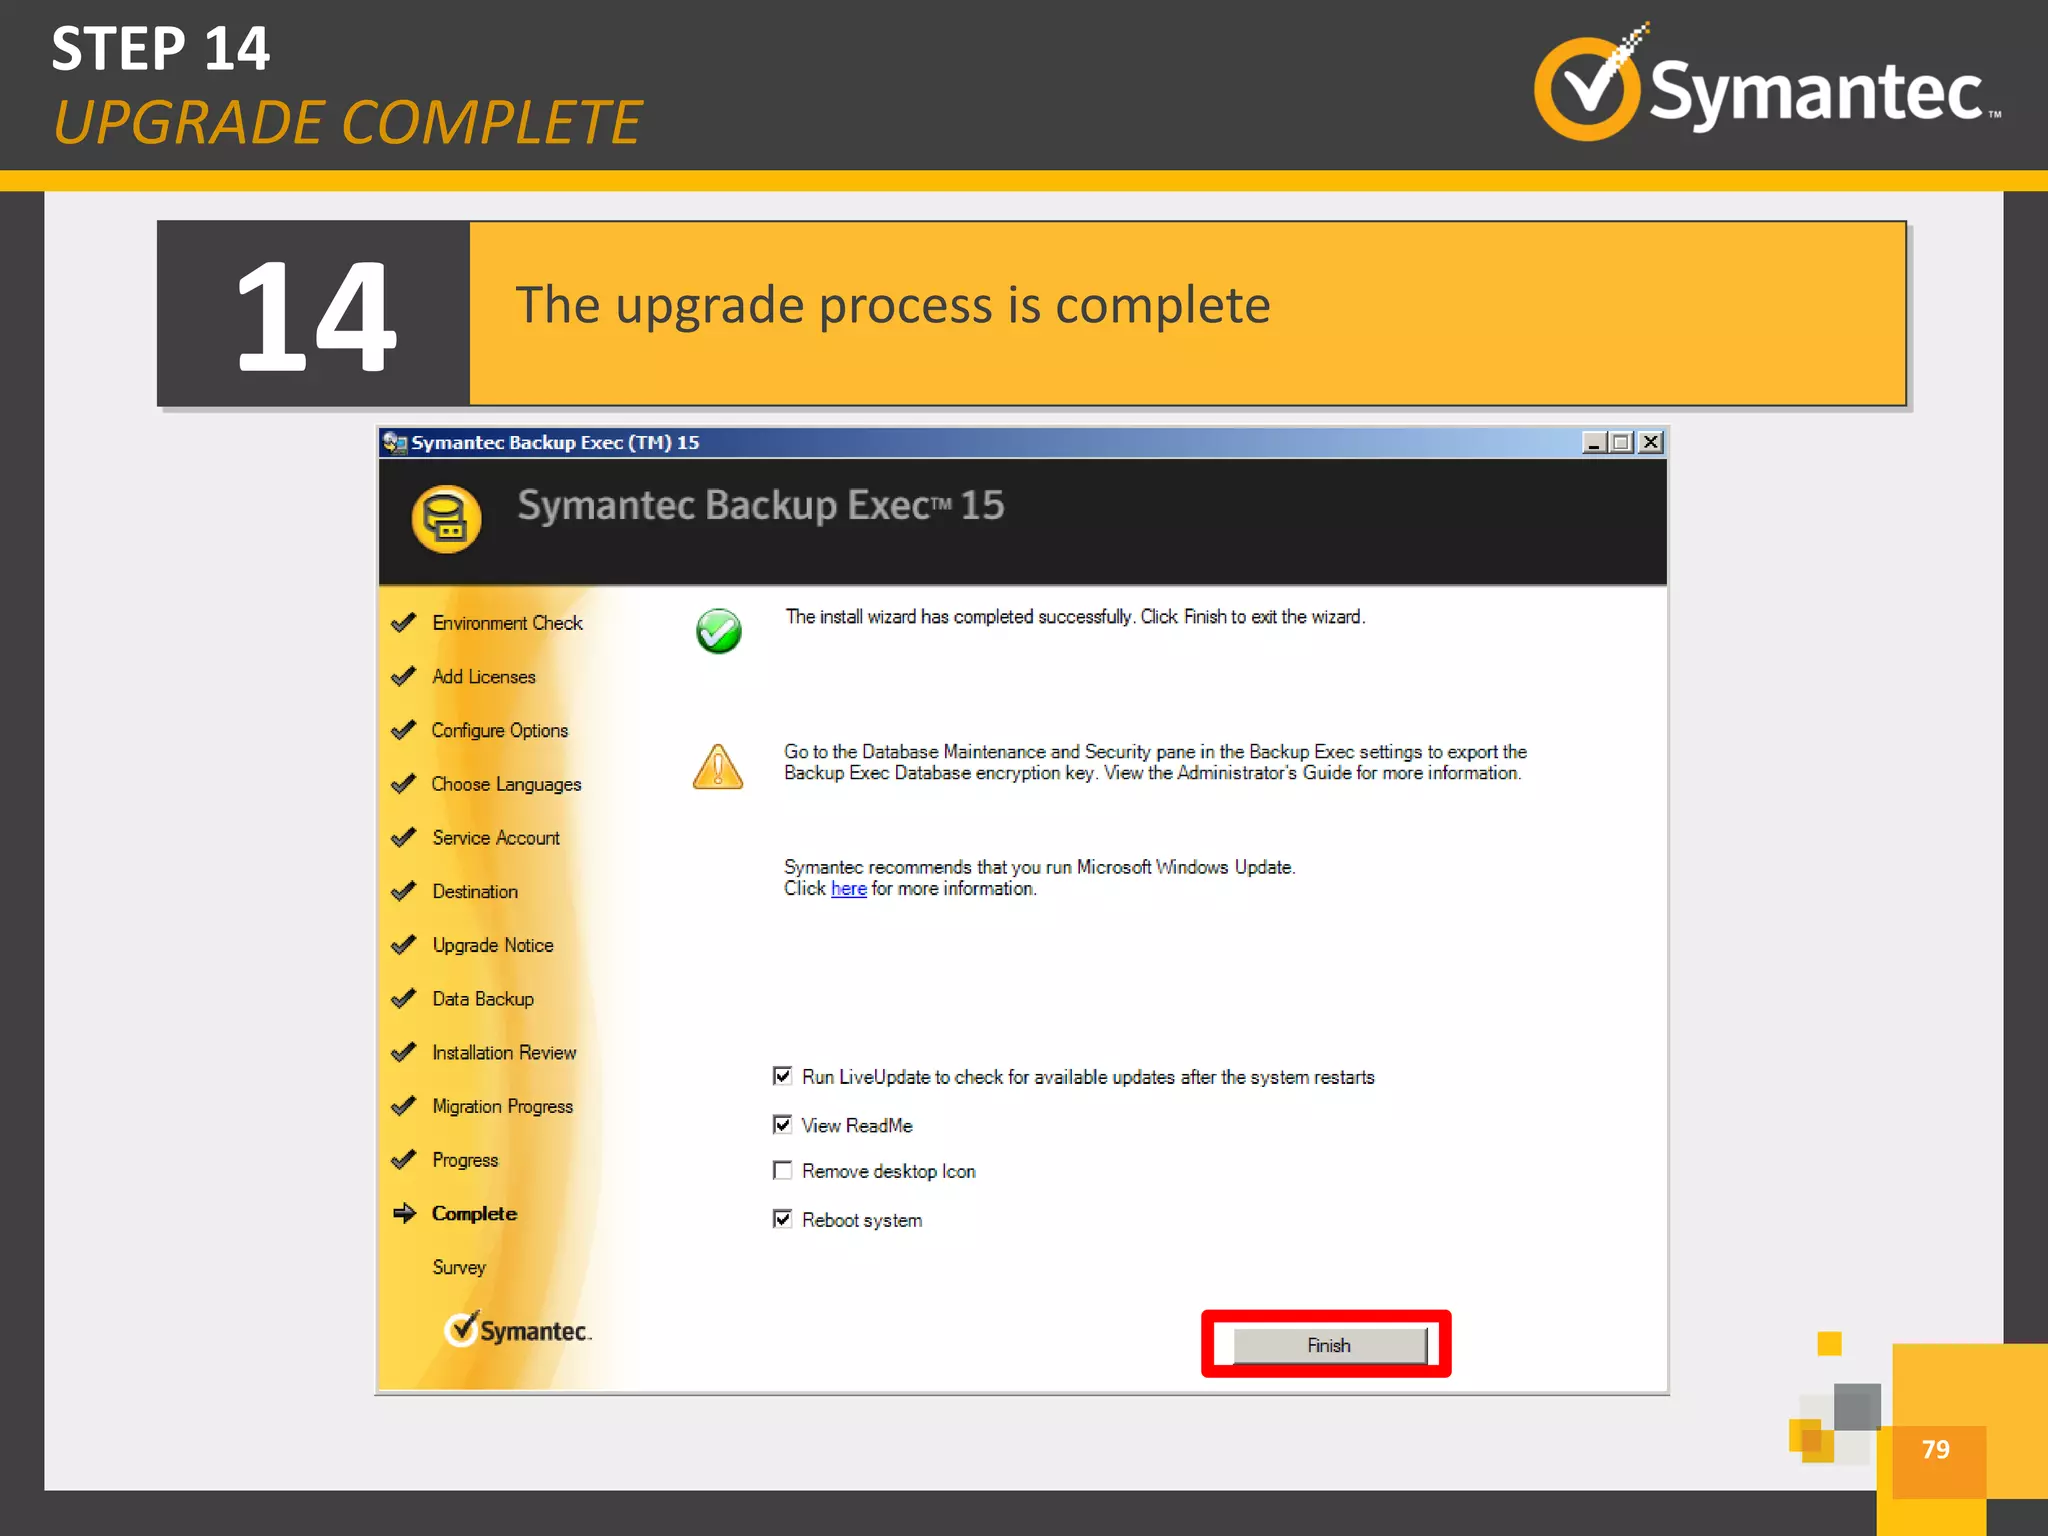The image size is (2048, 1536).
Task: Uncheck the Reboot system checkbox
Action: tap(782, 1219)
